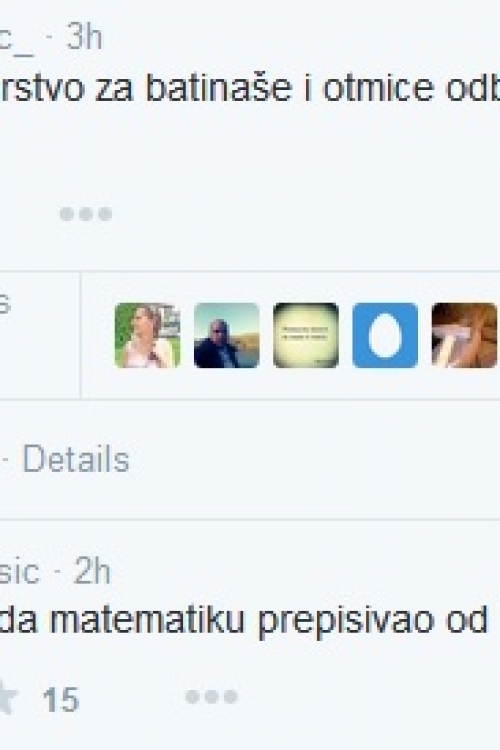Open avatar of man wearing sunglasses
Viewport: 500px width, 750px height.
pos(227,335)
